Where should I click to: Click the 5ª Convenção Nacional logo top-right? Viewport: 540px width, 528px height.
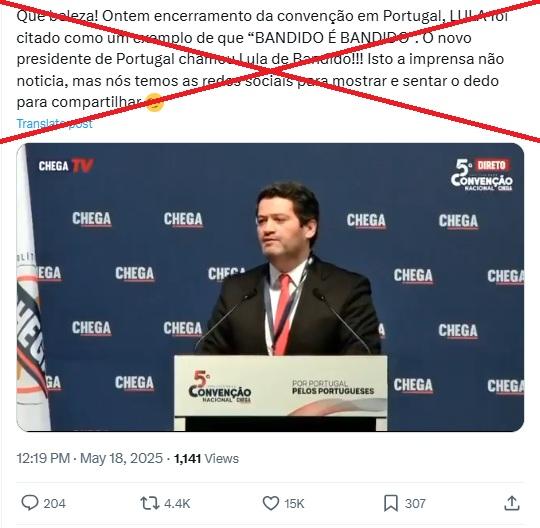[x=481, y=175]
